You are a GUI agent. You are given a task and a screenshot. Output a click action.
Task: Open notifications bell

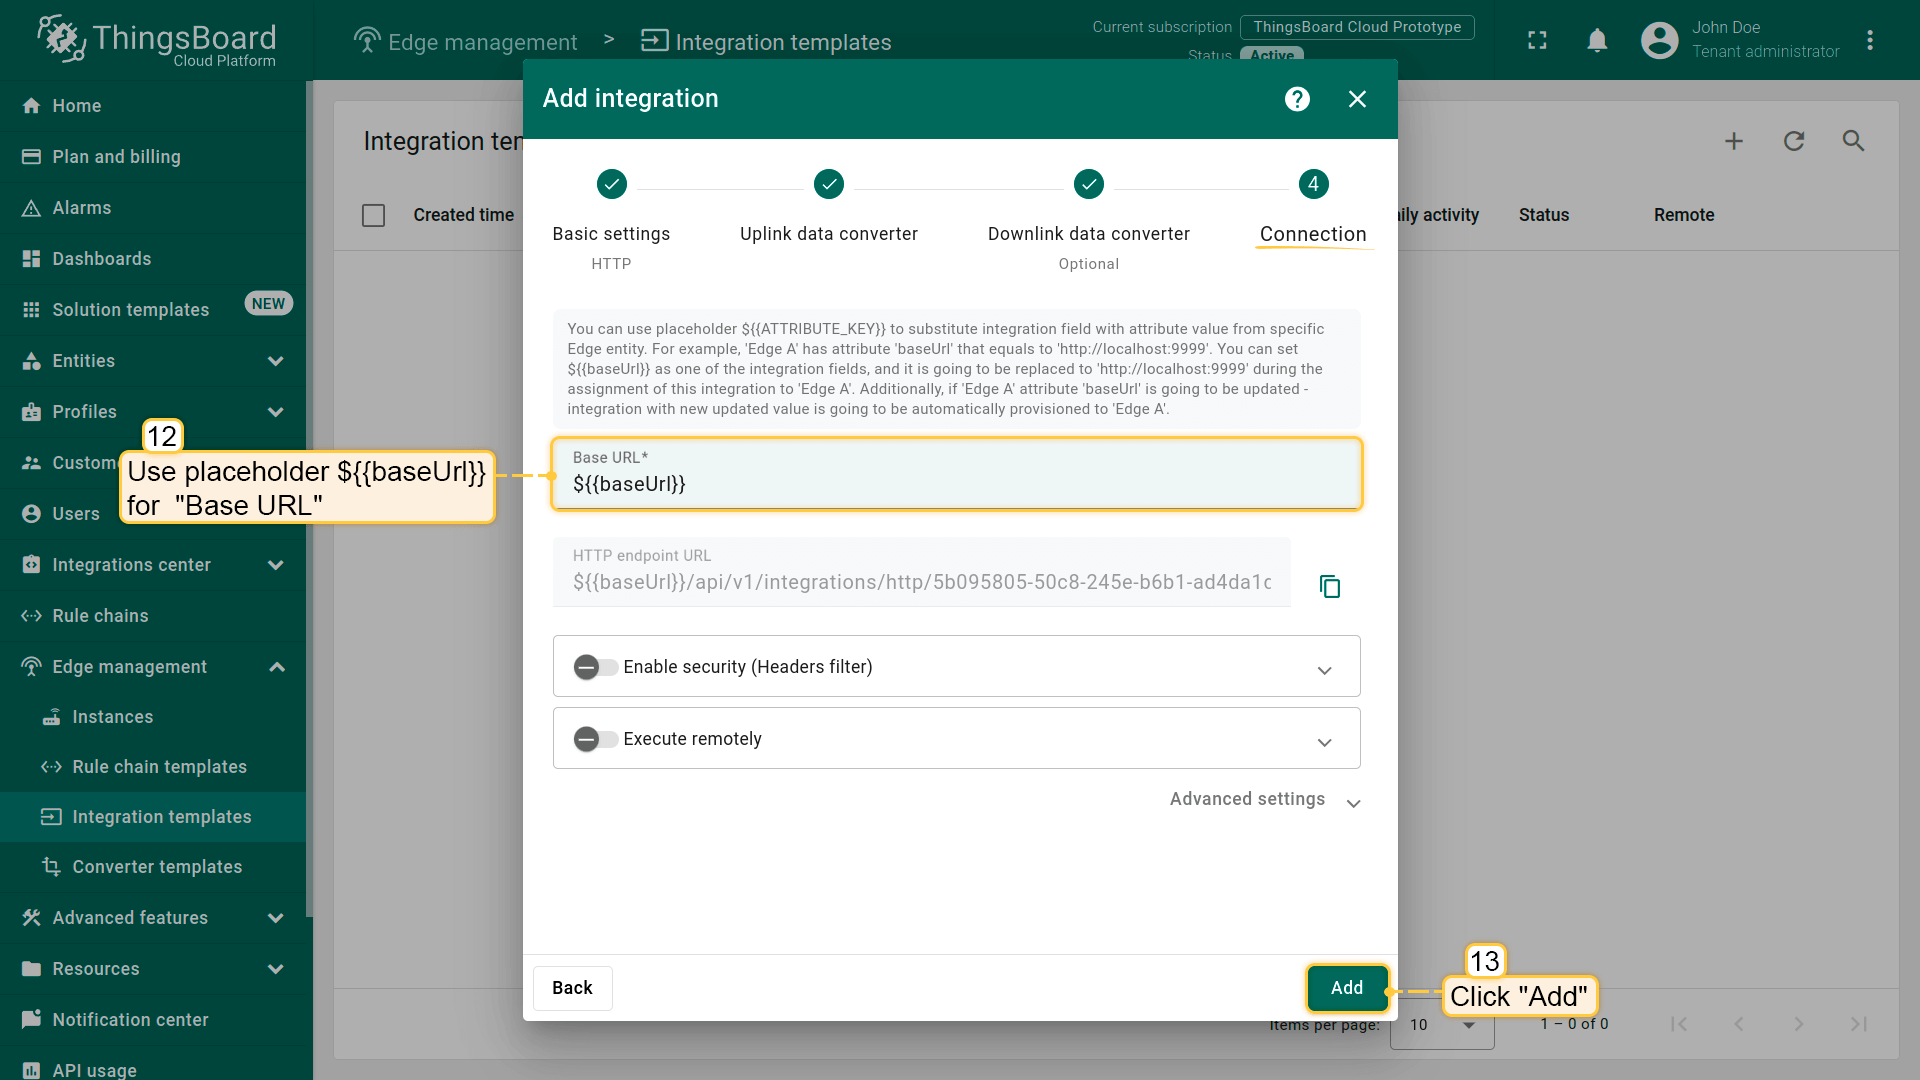tap(1597, 40)
